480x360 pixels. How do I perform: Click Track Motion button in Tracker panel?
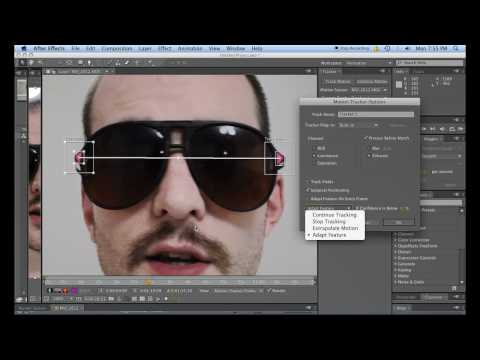click(338, 82)
